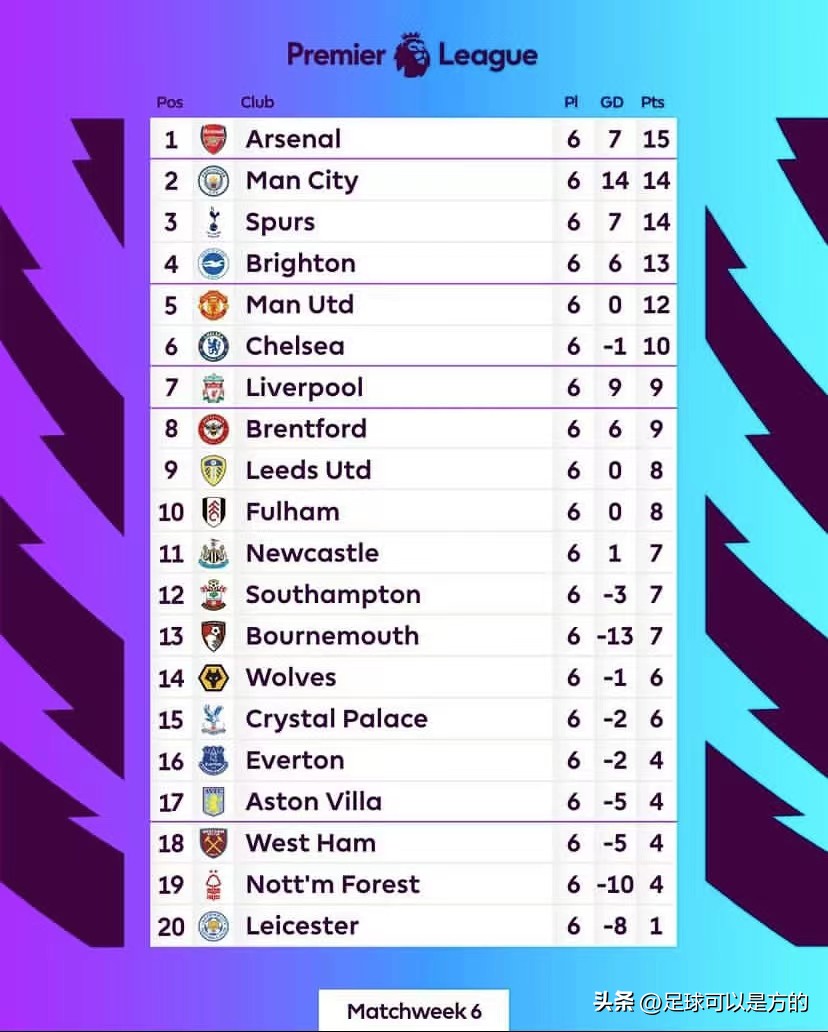Select the Club column header
828x1032 pixels.
(x=257, y=102)
